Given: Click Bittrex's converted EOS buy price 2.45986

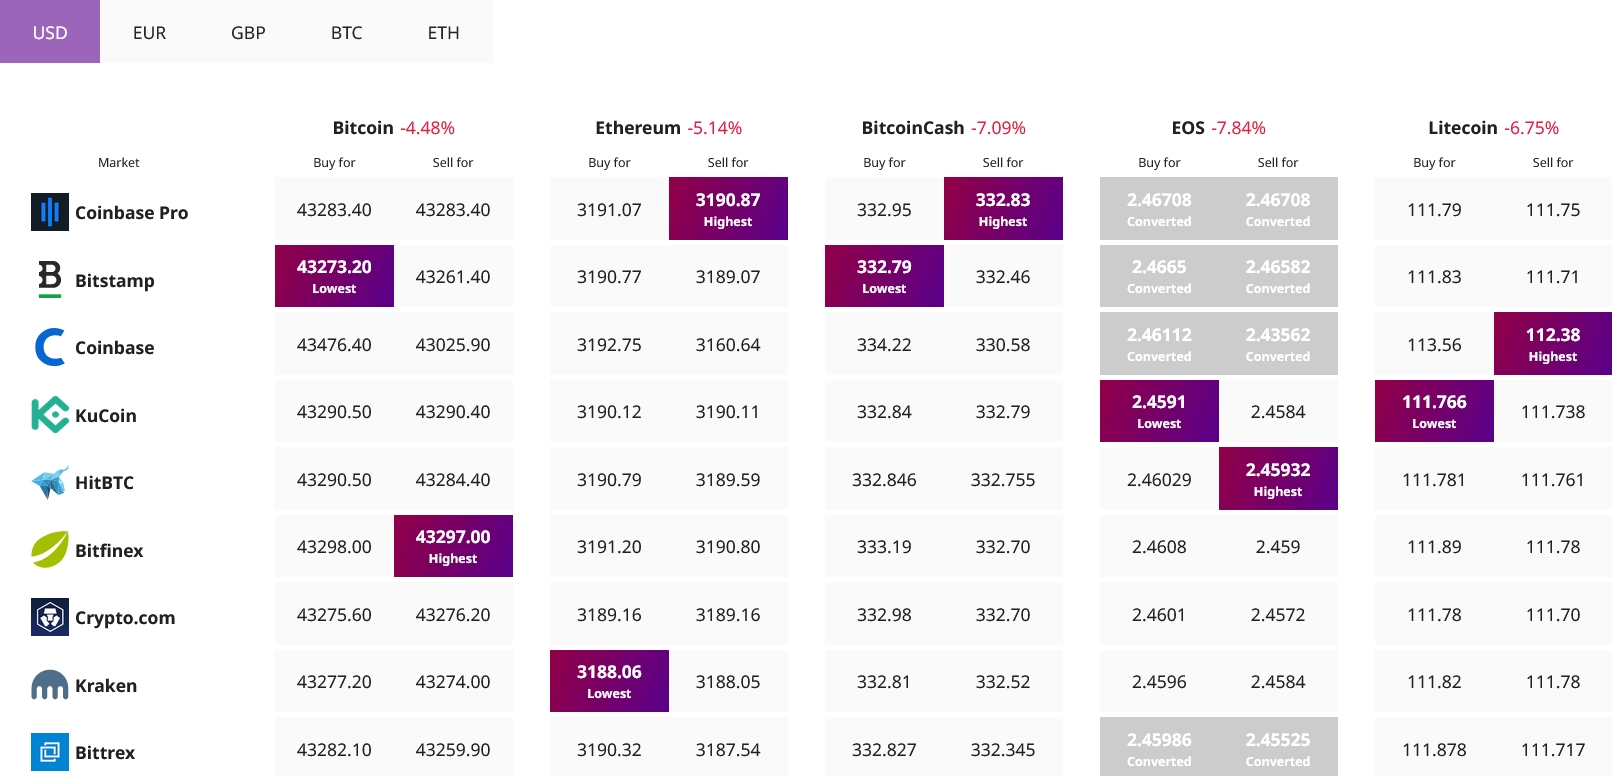Looking at the screenshot, I should coord(1159,746).
